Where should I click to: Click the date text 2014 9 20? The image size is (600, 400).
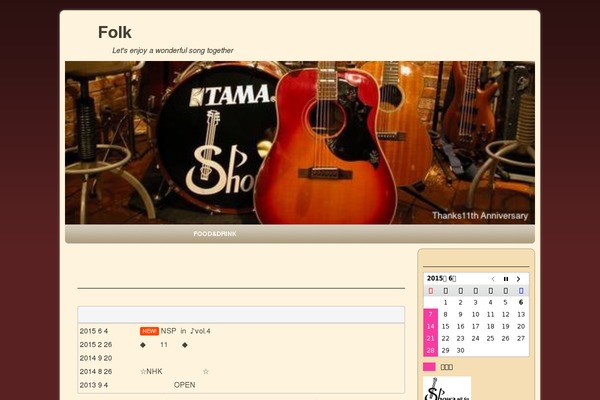[96, 358]
